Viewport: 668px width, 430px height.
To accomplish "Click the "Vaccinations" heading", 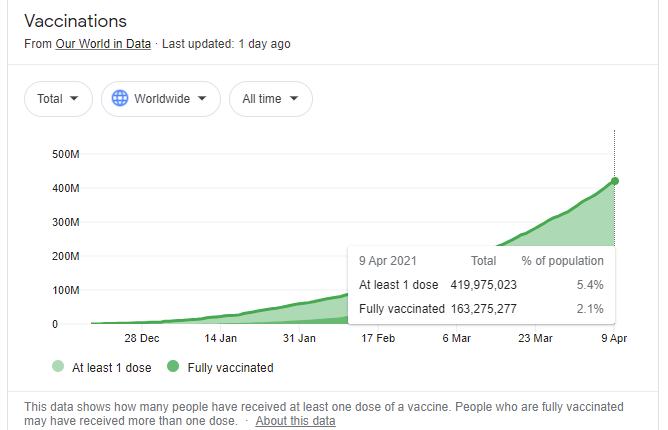I will tap(74, 21).
